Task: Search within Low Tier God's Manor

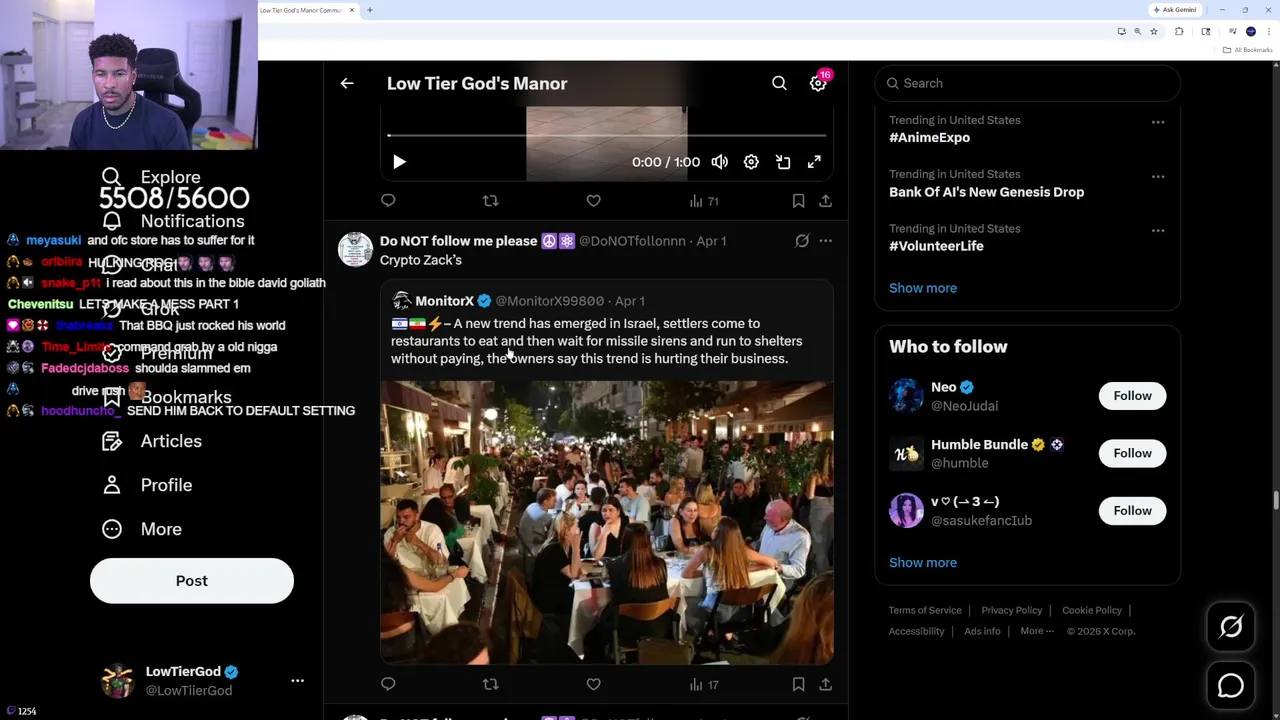Action: tap(779, 84)
